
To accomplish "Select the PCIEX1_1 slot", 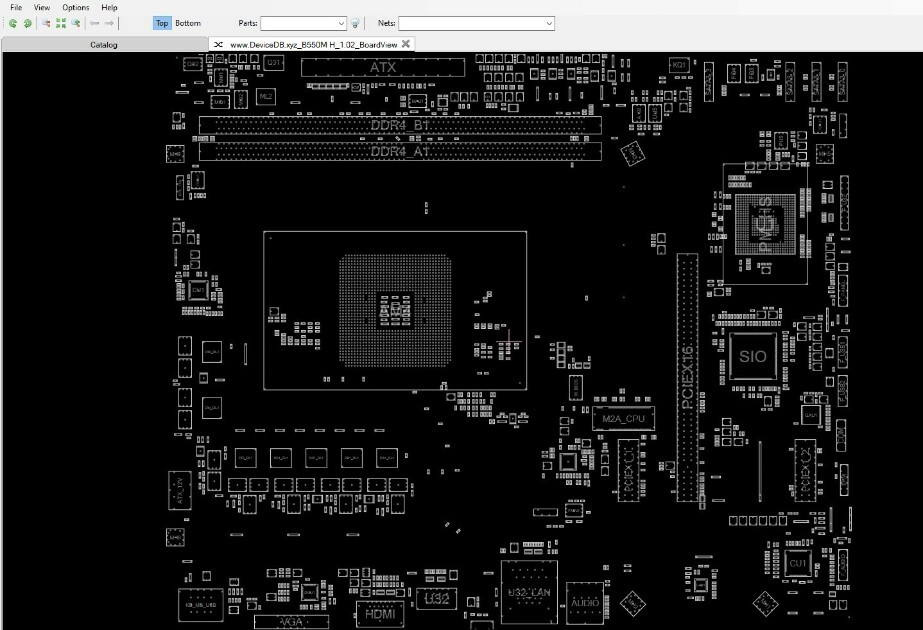I will point(628,470).
